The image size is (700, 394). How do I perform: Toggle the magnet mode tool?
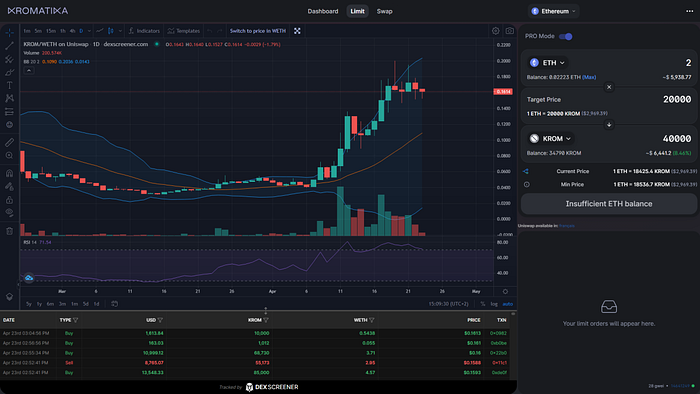pyautogui.click(x=9, y=173)
